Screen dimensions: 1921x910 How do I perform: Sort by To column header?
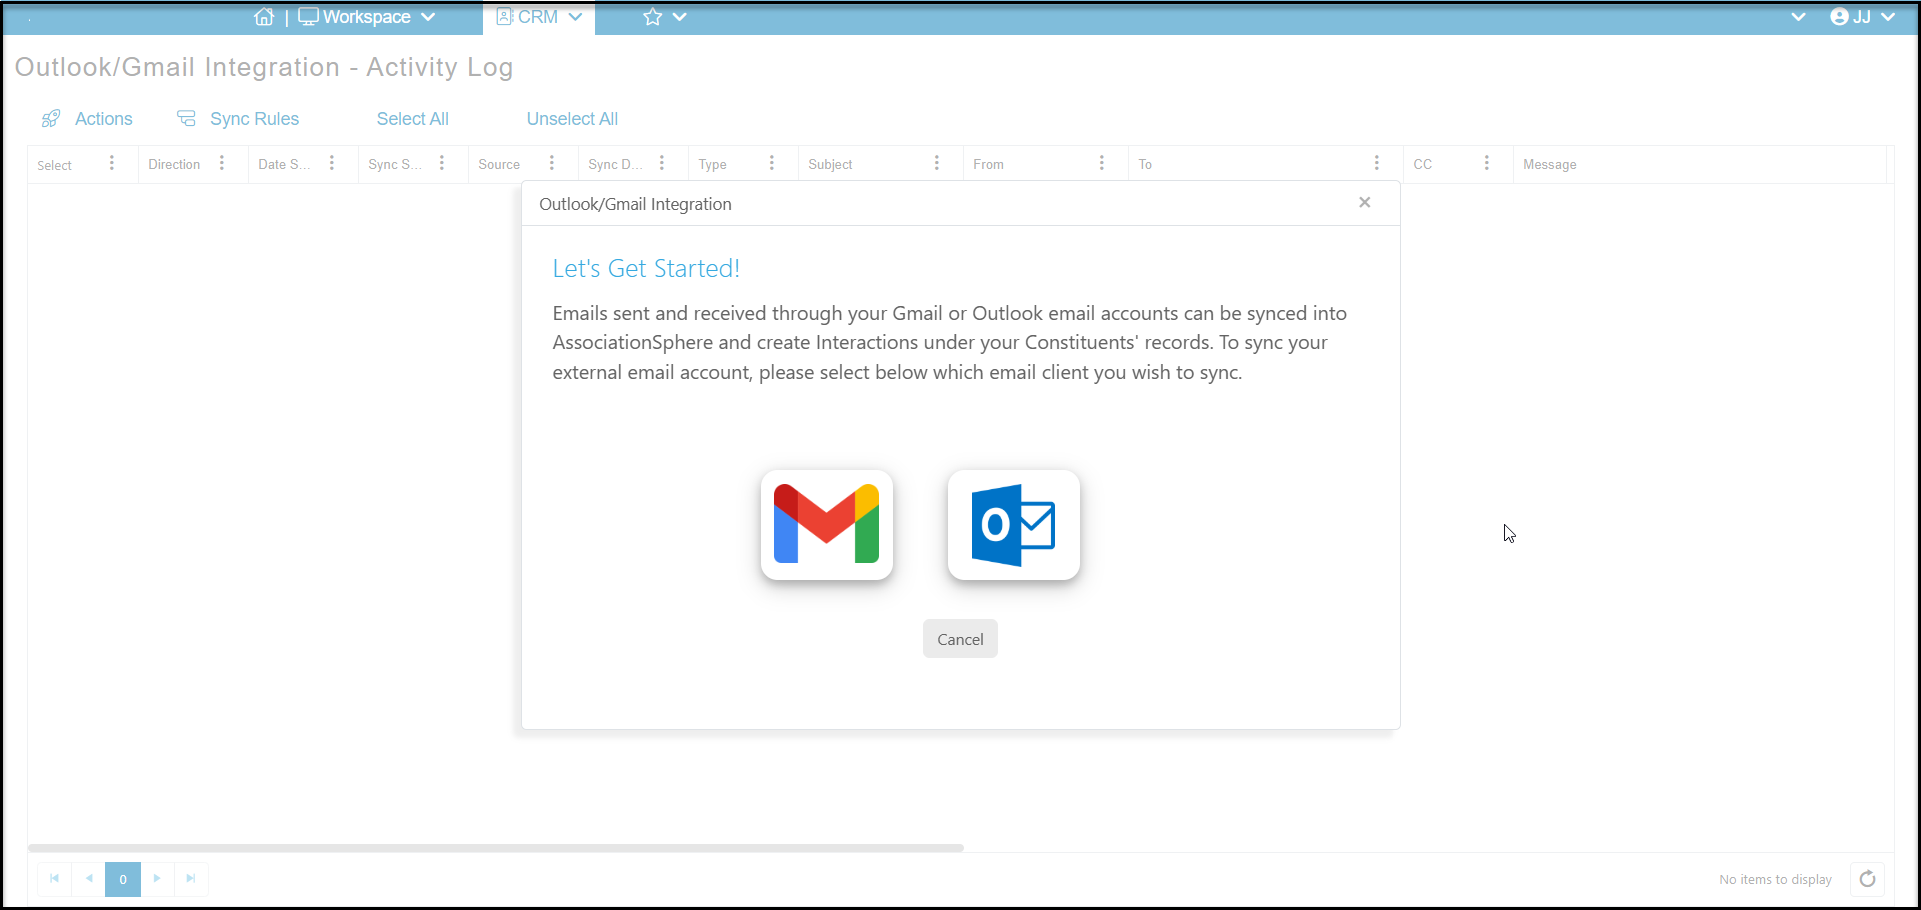[x=1145, y=165]
